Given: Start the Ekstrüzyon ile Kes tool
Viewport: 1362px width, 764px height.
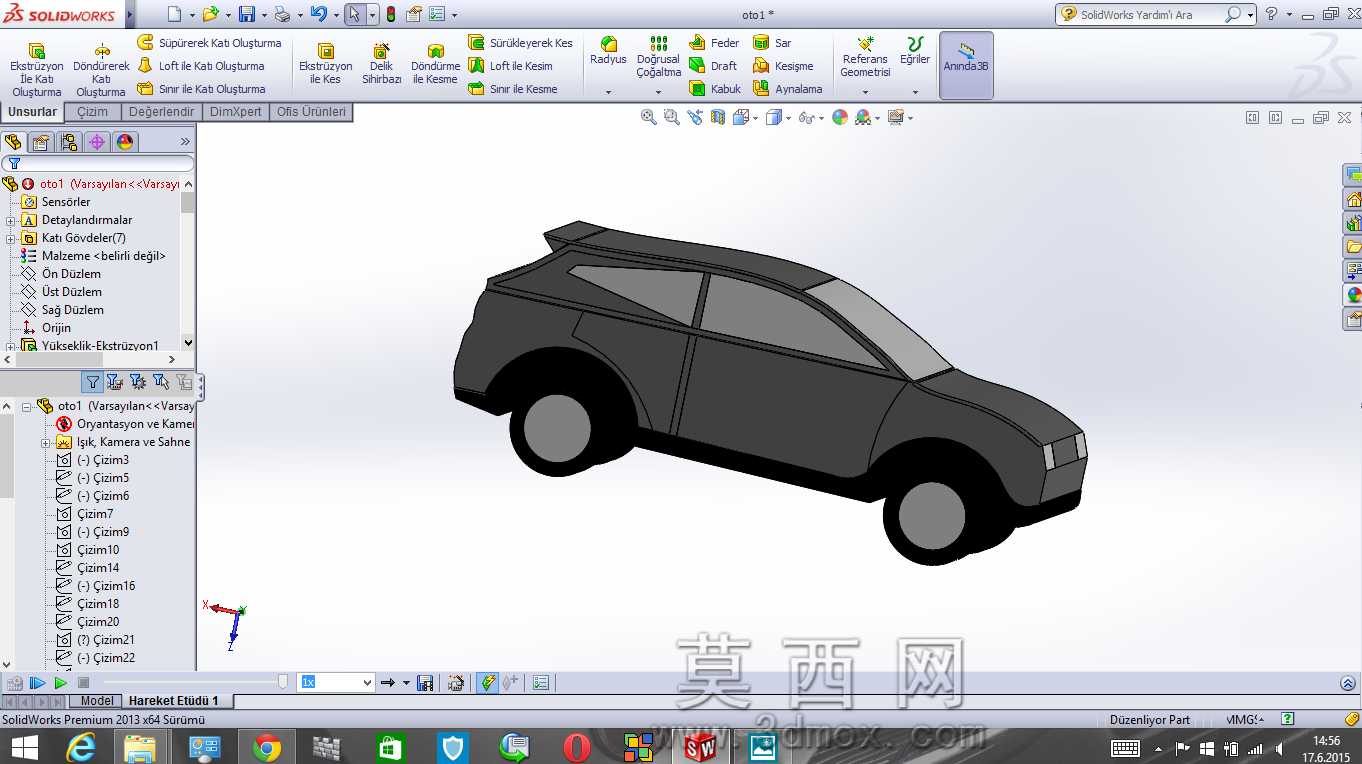Looking at the screenshot, I should 325,63.
